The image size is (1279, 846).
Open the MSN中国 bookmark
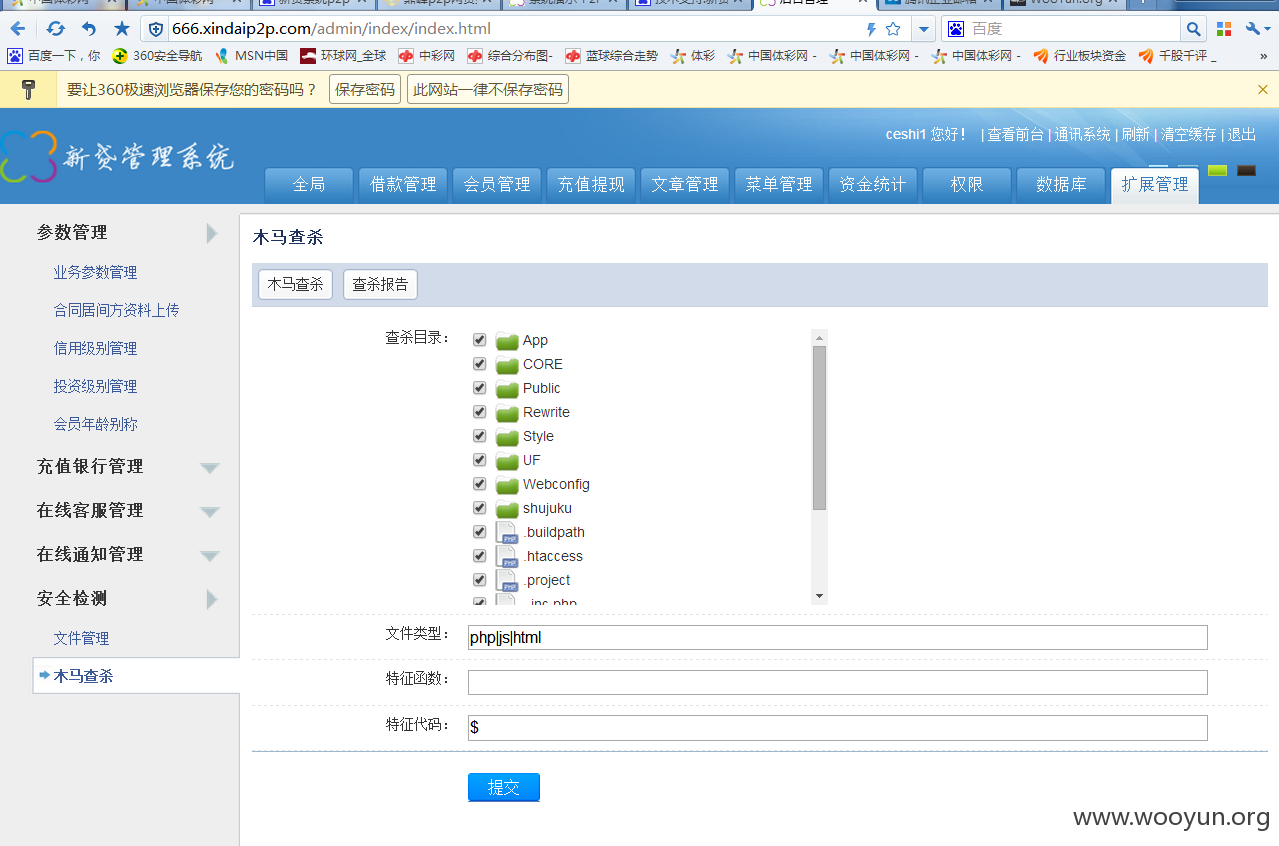pyautogui.click(x=251, y=56)
